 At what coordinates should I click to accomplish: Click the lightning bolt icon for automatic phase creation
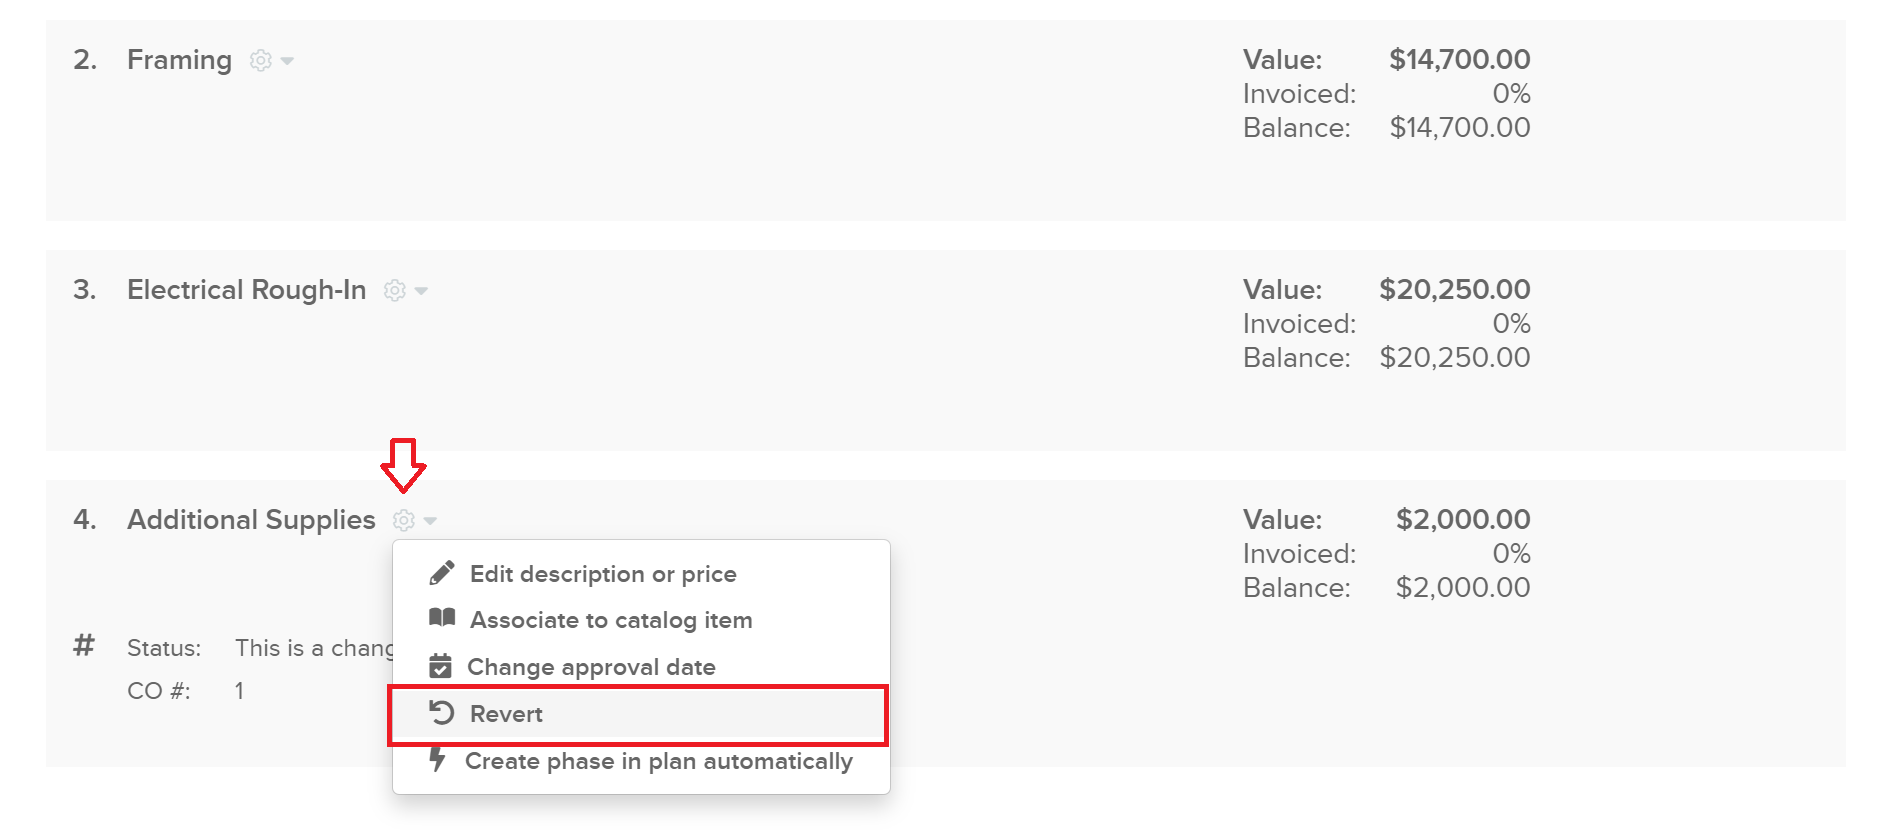click(x=441, y=761)
